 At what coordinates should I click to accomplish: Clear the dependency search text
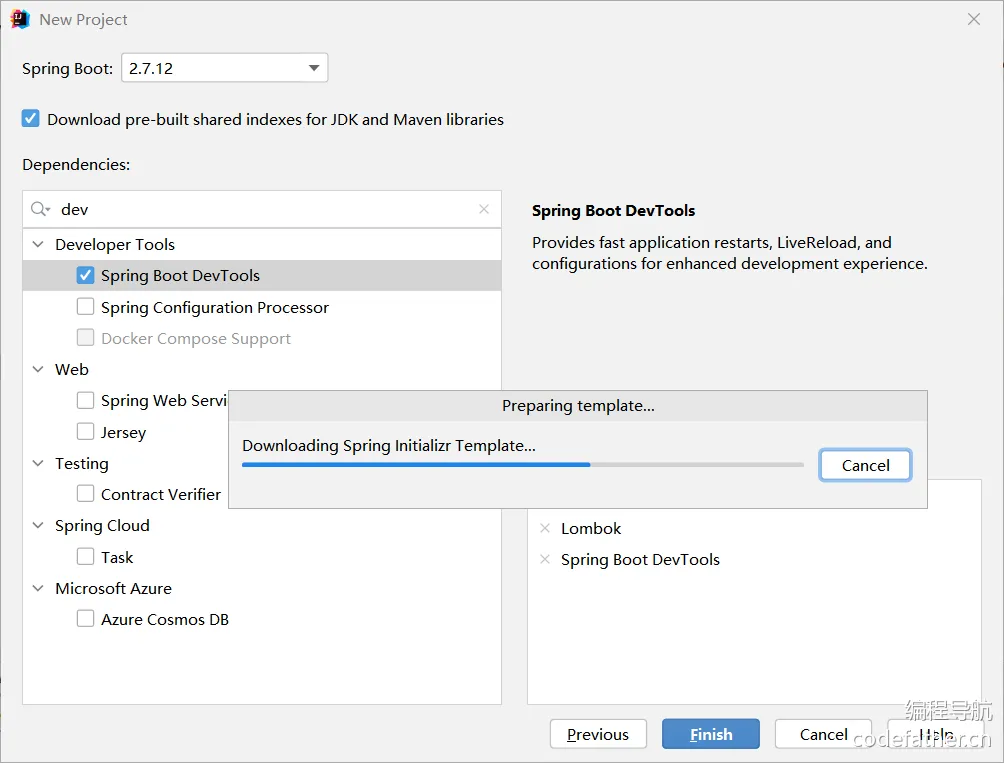point(484,209)
